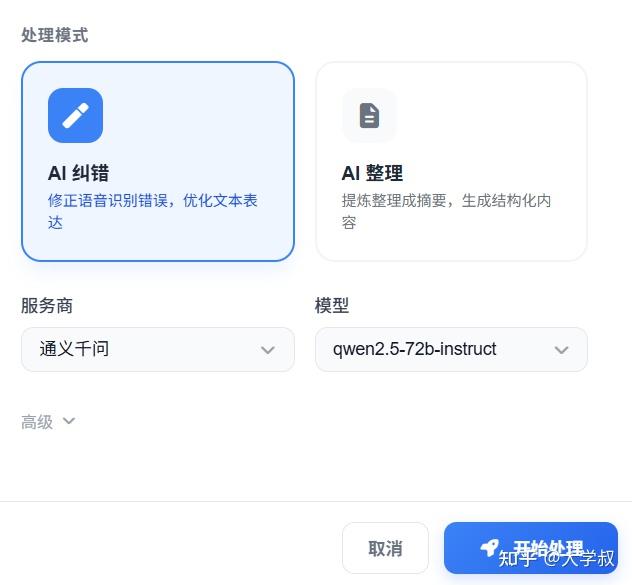
Task: Click the 处理模式 section heading
Action: pos(55,35)
